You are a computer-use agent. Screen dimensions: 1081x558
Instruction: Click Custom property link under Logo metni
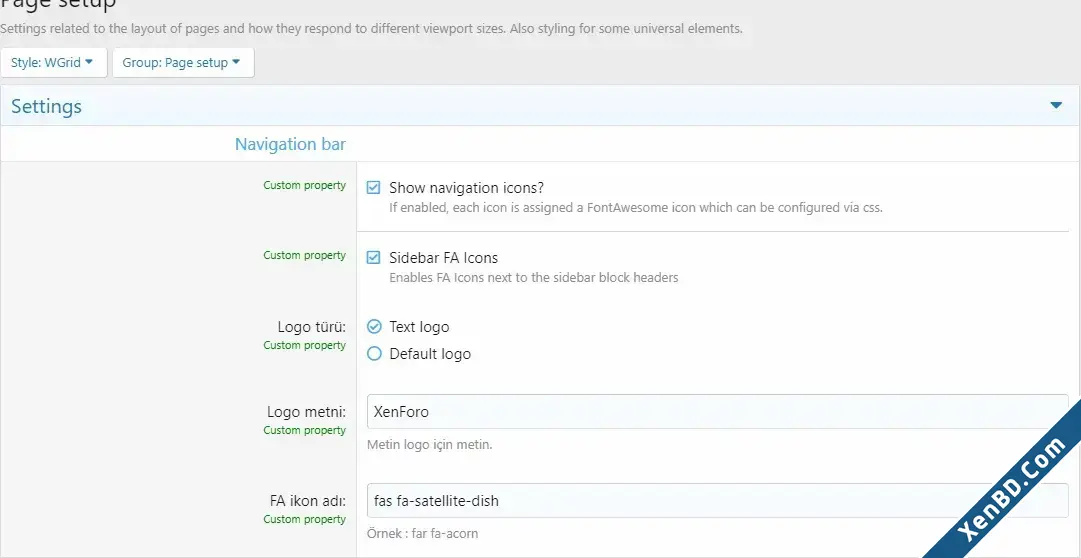tap(304, 430)
